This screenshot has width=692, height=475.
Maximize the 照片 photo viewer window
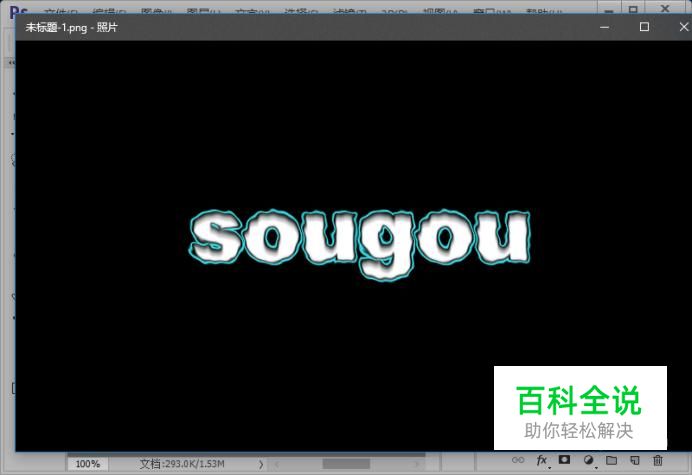(x=644, y=27)
